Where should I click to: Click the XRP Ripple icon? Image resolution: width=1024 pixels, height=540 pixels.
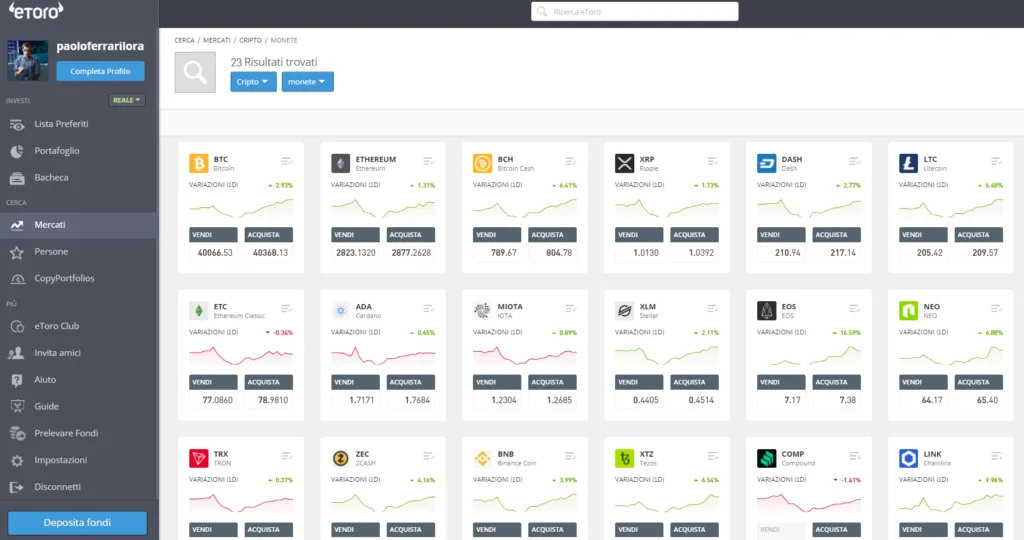point(624,163)
